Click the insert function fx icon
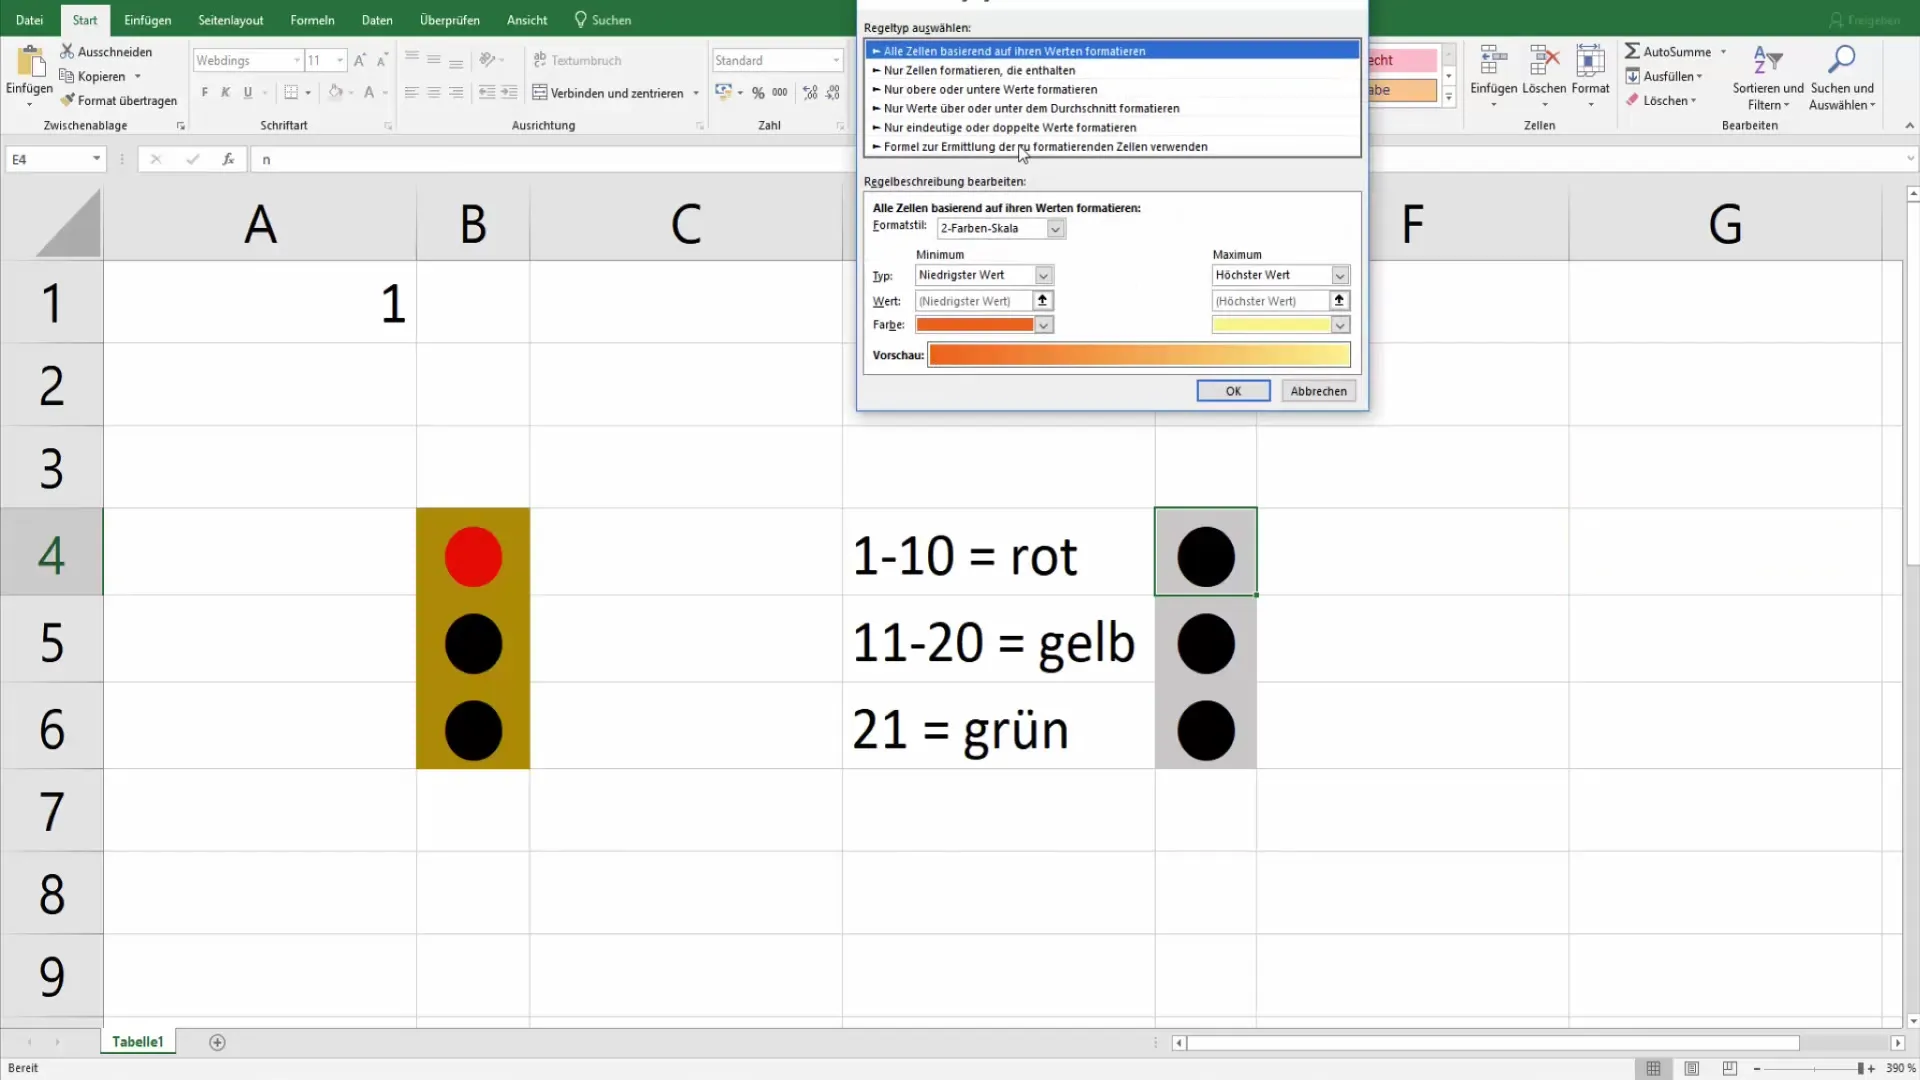1920x1080 pixels. [x=228, y=159]
